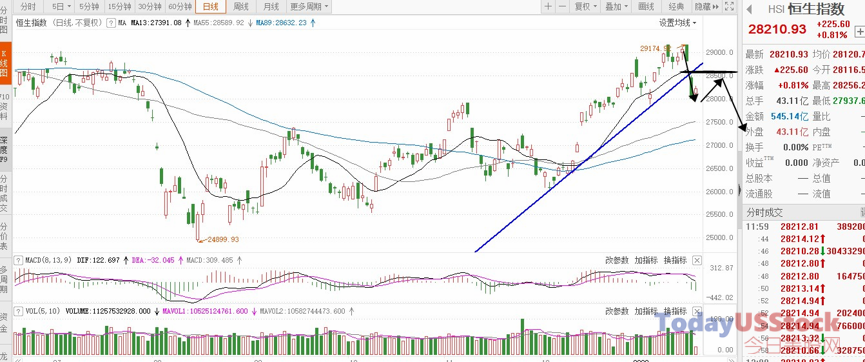Switch to the 5分钟 tab
The image size is (865, 362).
(89, 7)
